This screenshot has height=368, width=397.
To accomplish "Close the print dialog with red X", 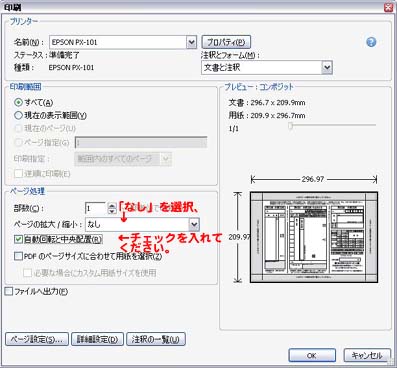I will pyautogui.click(x=389, y=7).
